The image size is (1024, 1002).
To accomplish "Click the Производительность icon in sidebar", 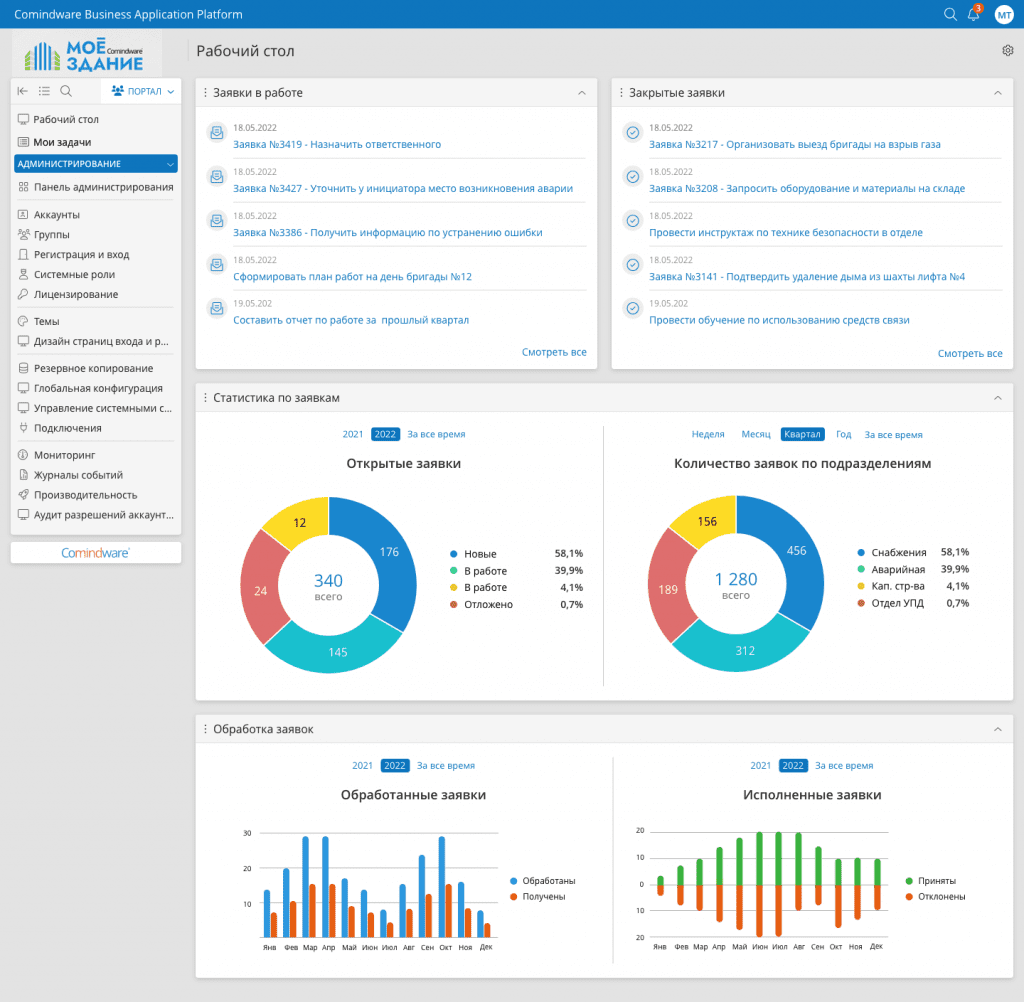I will pyautogui.click(x=22, y=494).
